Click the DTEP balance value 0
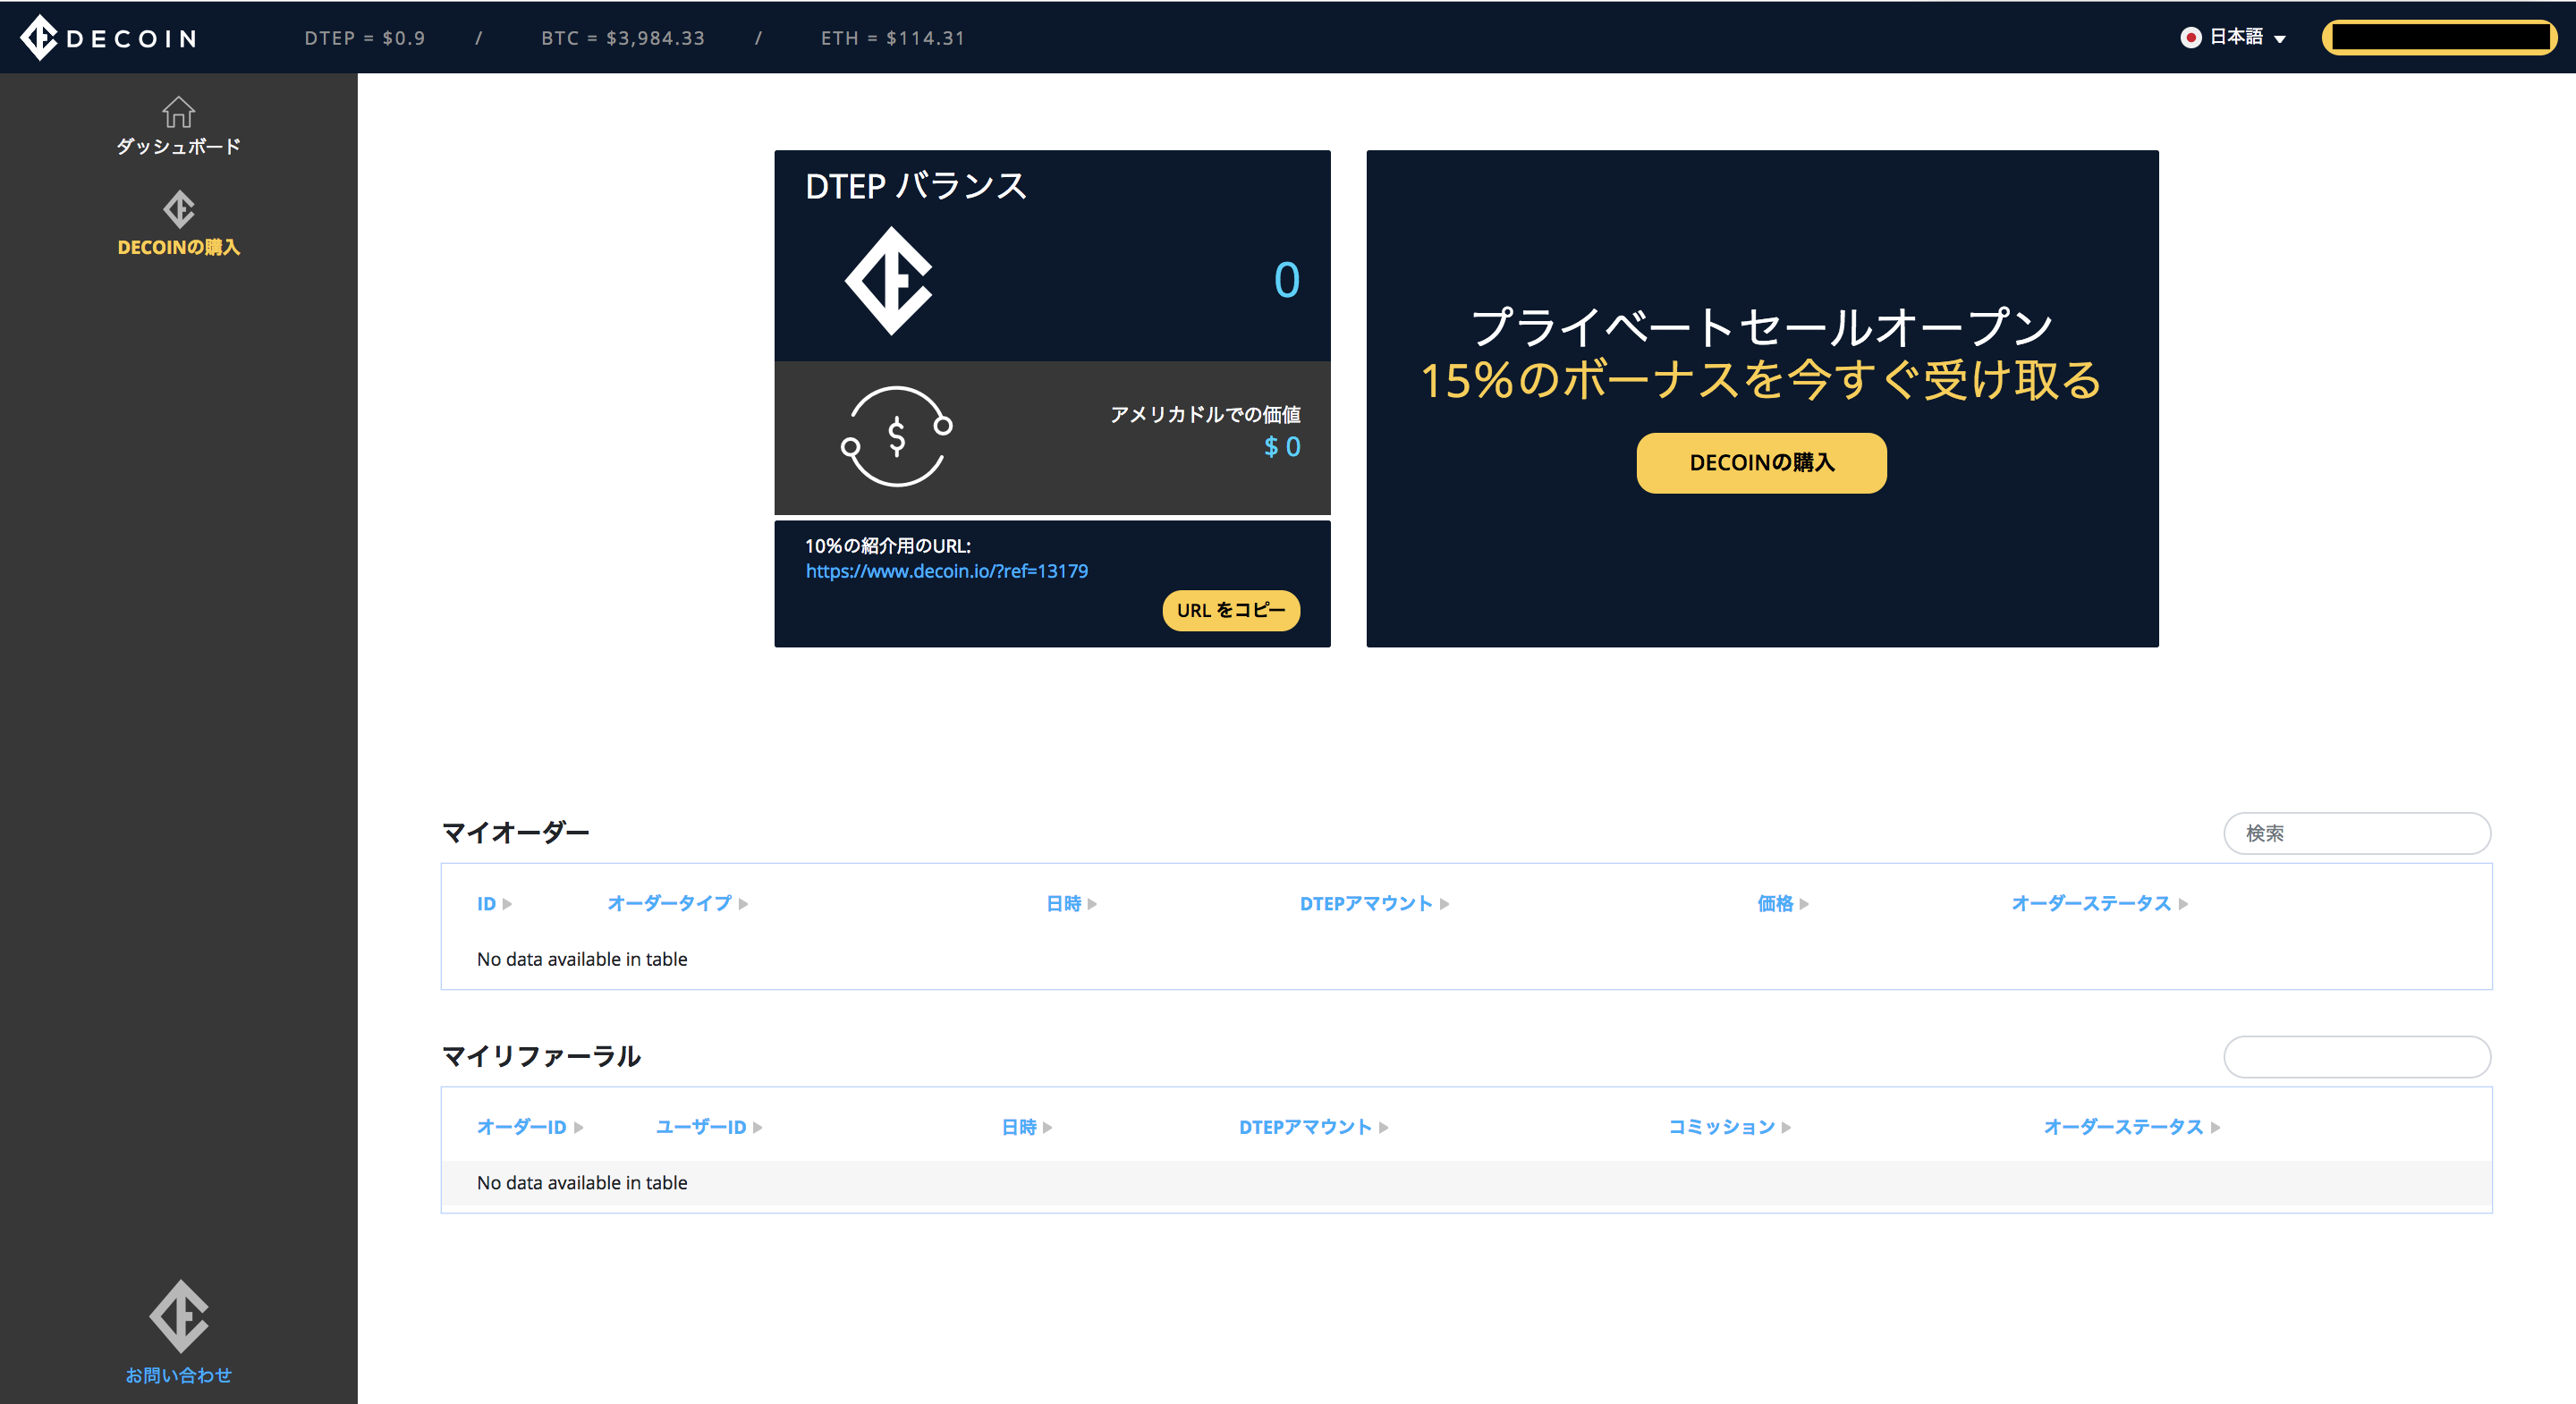The height and width of the screenshot is (1404, 2576). tap(1286, 280)
